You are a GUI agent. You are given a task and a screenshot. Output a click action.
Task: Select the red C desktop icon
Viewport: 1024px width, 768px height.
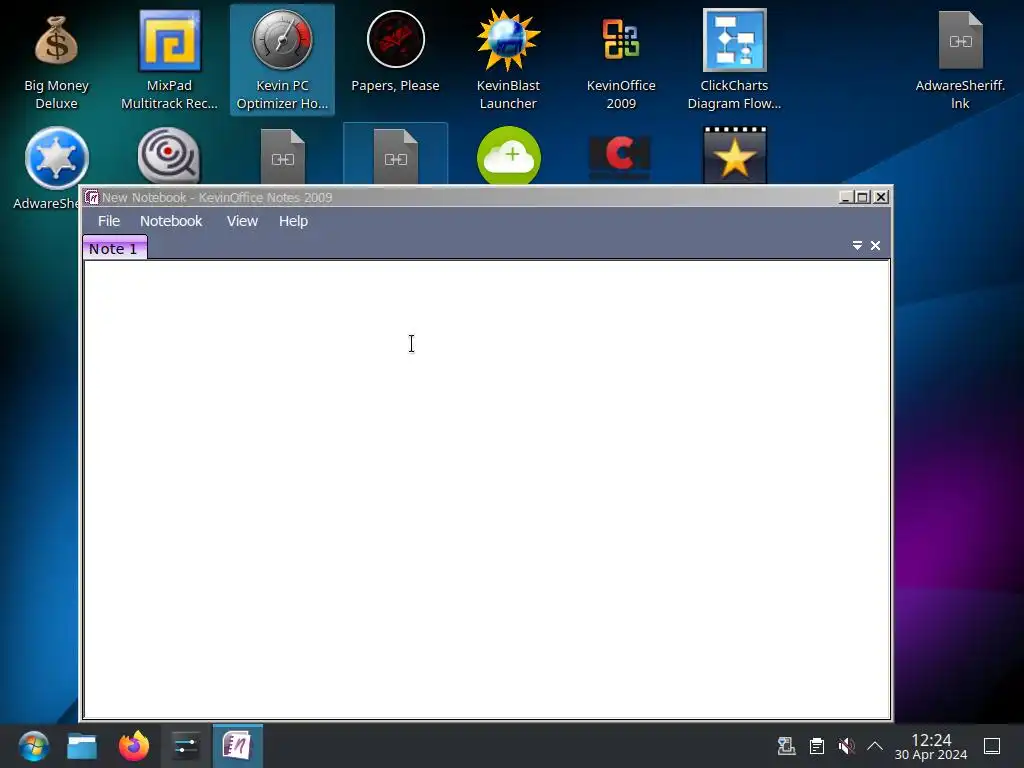[620, 158]
